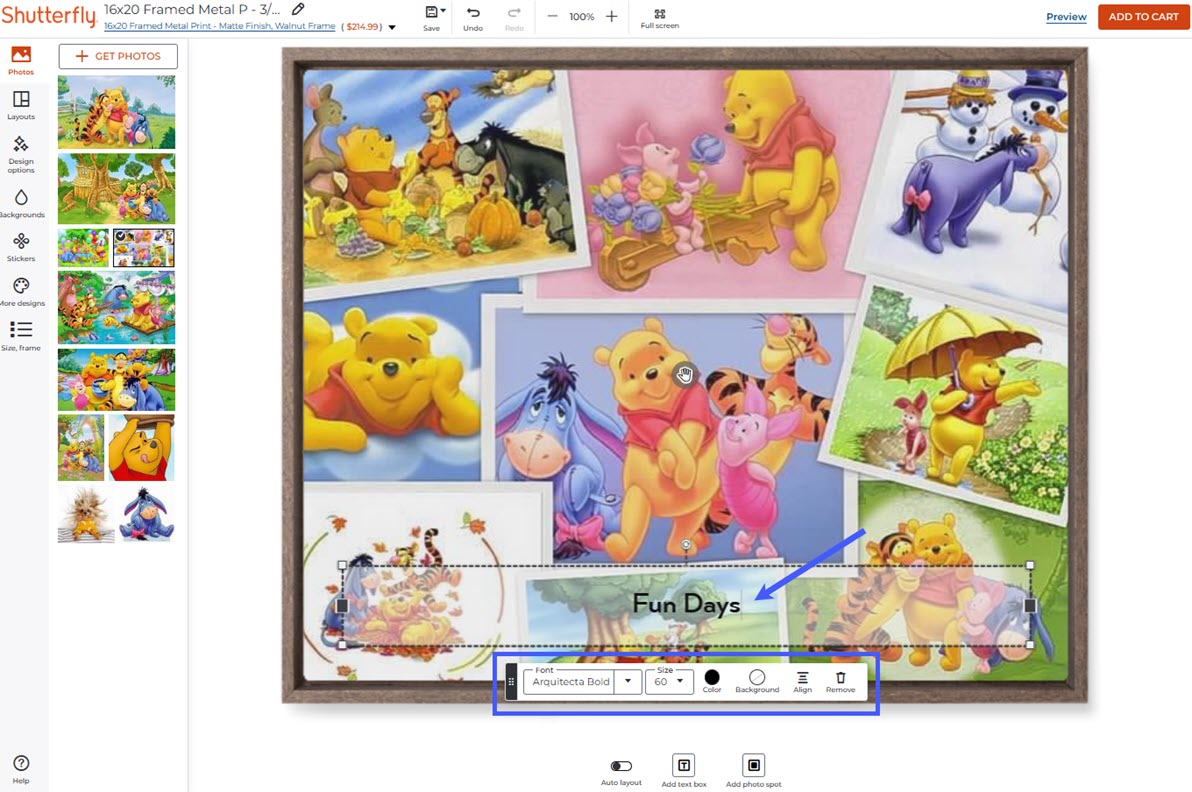Image resolution: width=1192 pixels, height=792 pixels.
Task: Open Design options panel
Action: [x=21, y=154]
